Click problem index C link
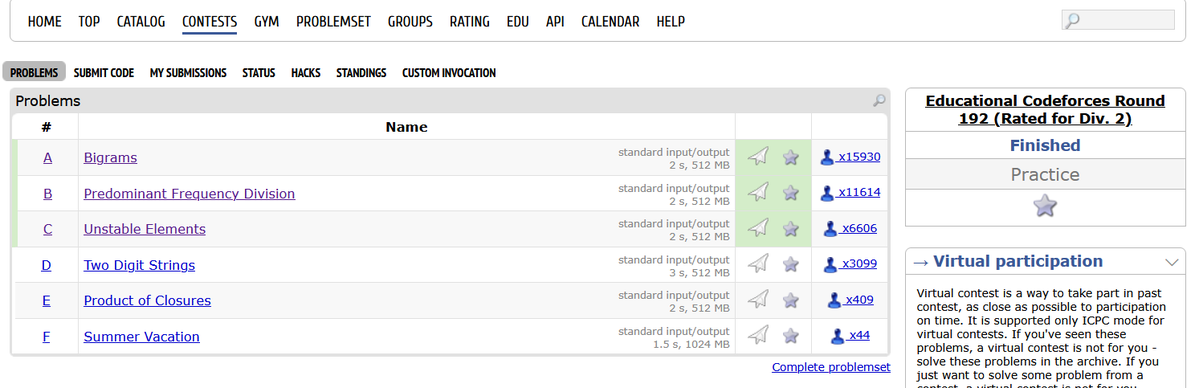Viewport: 1199px width, 388px height. click(x=47, y=229)
